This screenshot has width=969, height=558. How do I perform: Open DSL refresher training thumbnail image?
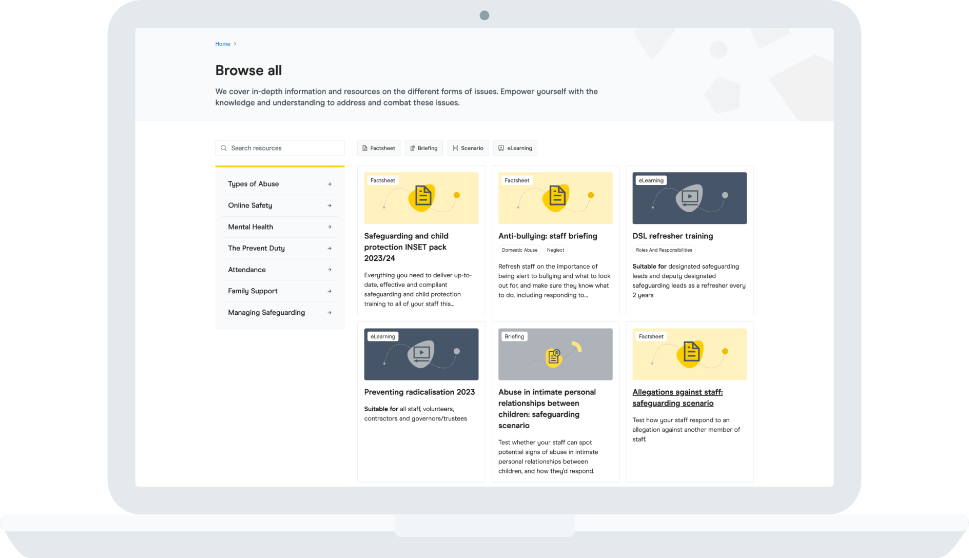689,198
